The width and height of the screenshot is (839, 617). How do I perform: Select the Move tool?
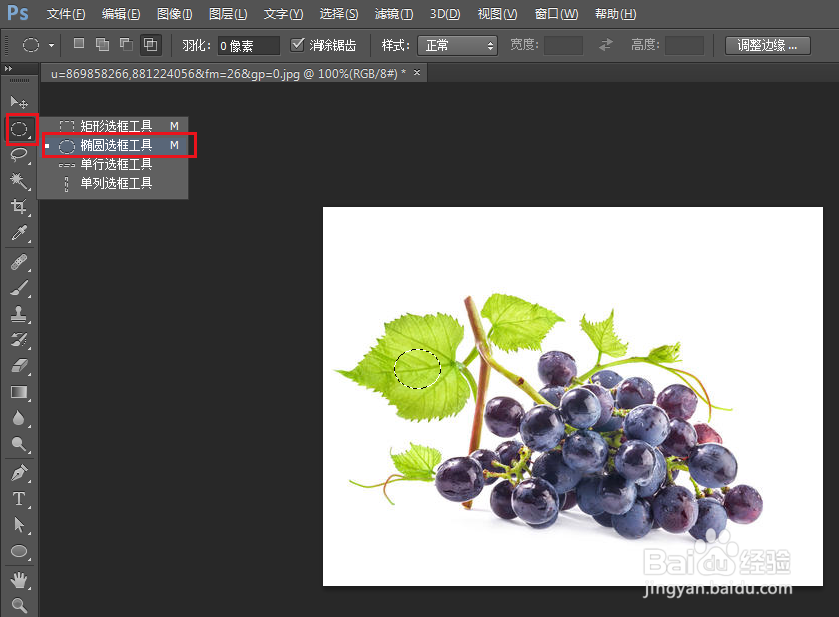click(x=20, y=101)
